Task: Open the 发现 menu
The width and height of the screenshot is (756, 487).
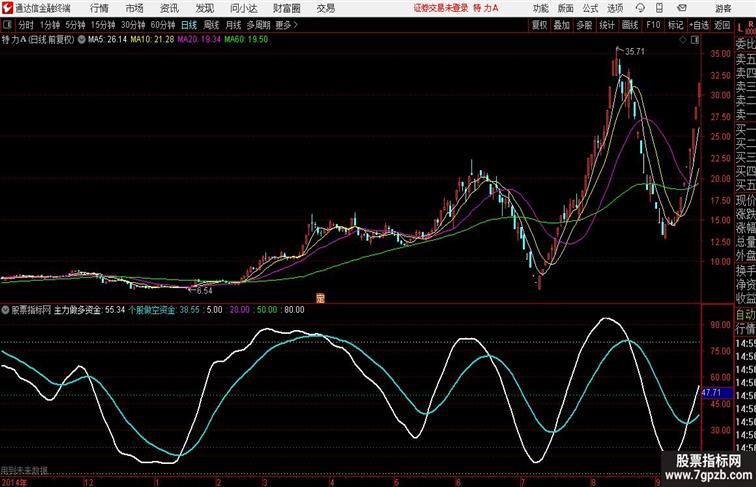Action: pyautogui.click(x=204, y=8)
